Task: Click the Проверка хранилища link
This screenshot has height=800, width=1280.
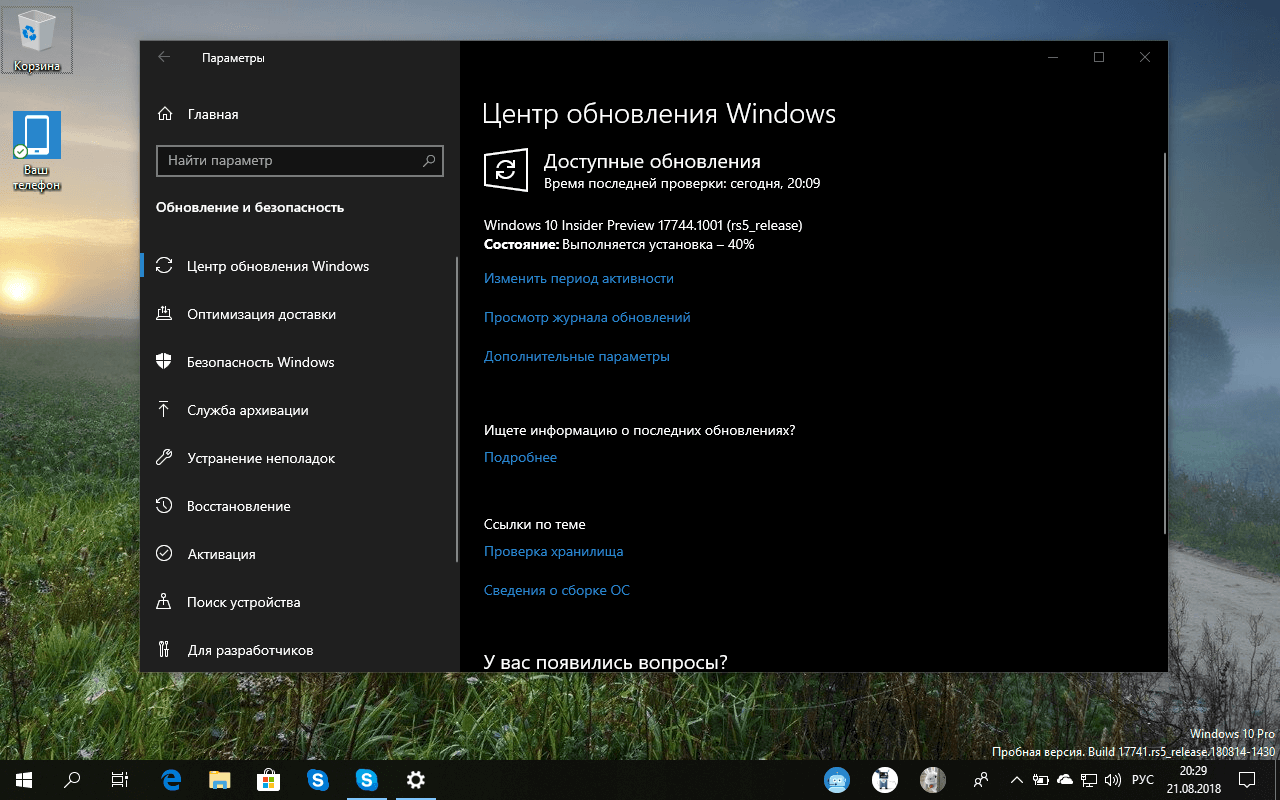Action: [x=553, y=551]
